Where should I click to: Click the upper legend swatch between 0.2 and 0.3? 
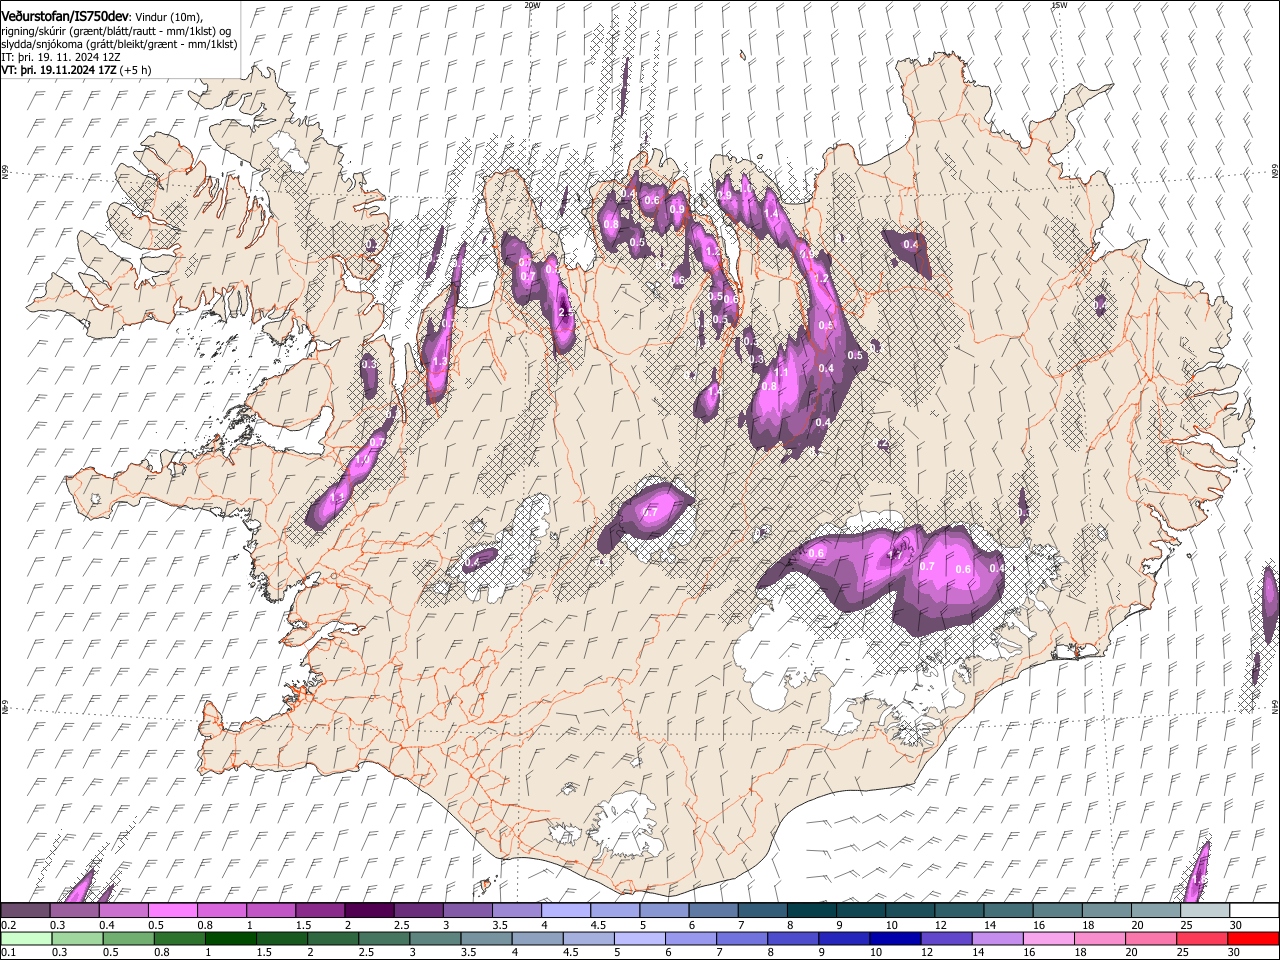(x=25, y=910)
